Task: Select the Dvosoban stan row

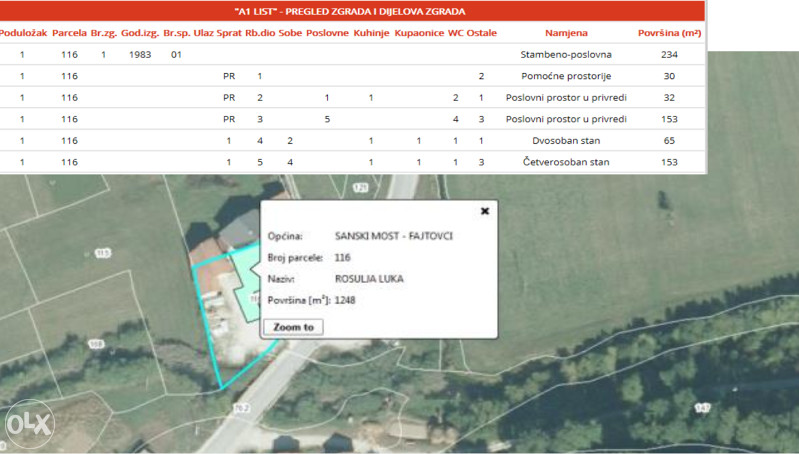Action: point(566,141)
